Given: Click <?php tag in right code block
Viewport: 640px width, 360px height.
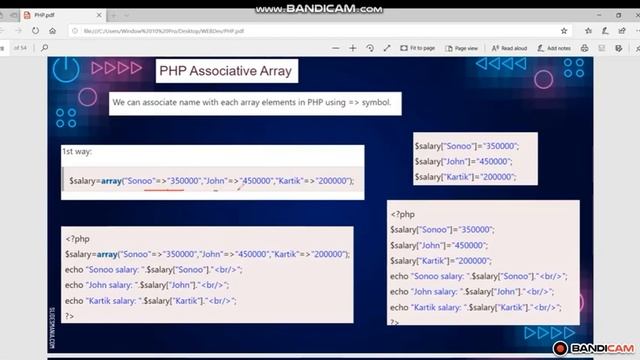Looking at the screenshot, I should pyautogui.click(x=402, y=214).
